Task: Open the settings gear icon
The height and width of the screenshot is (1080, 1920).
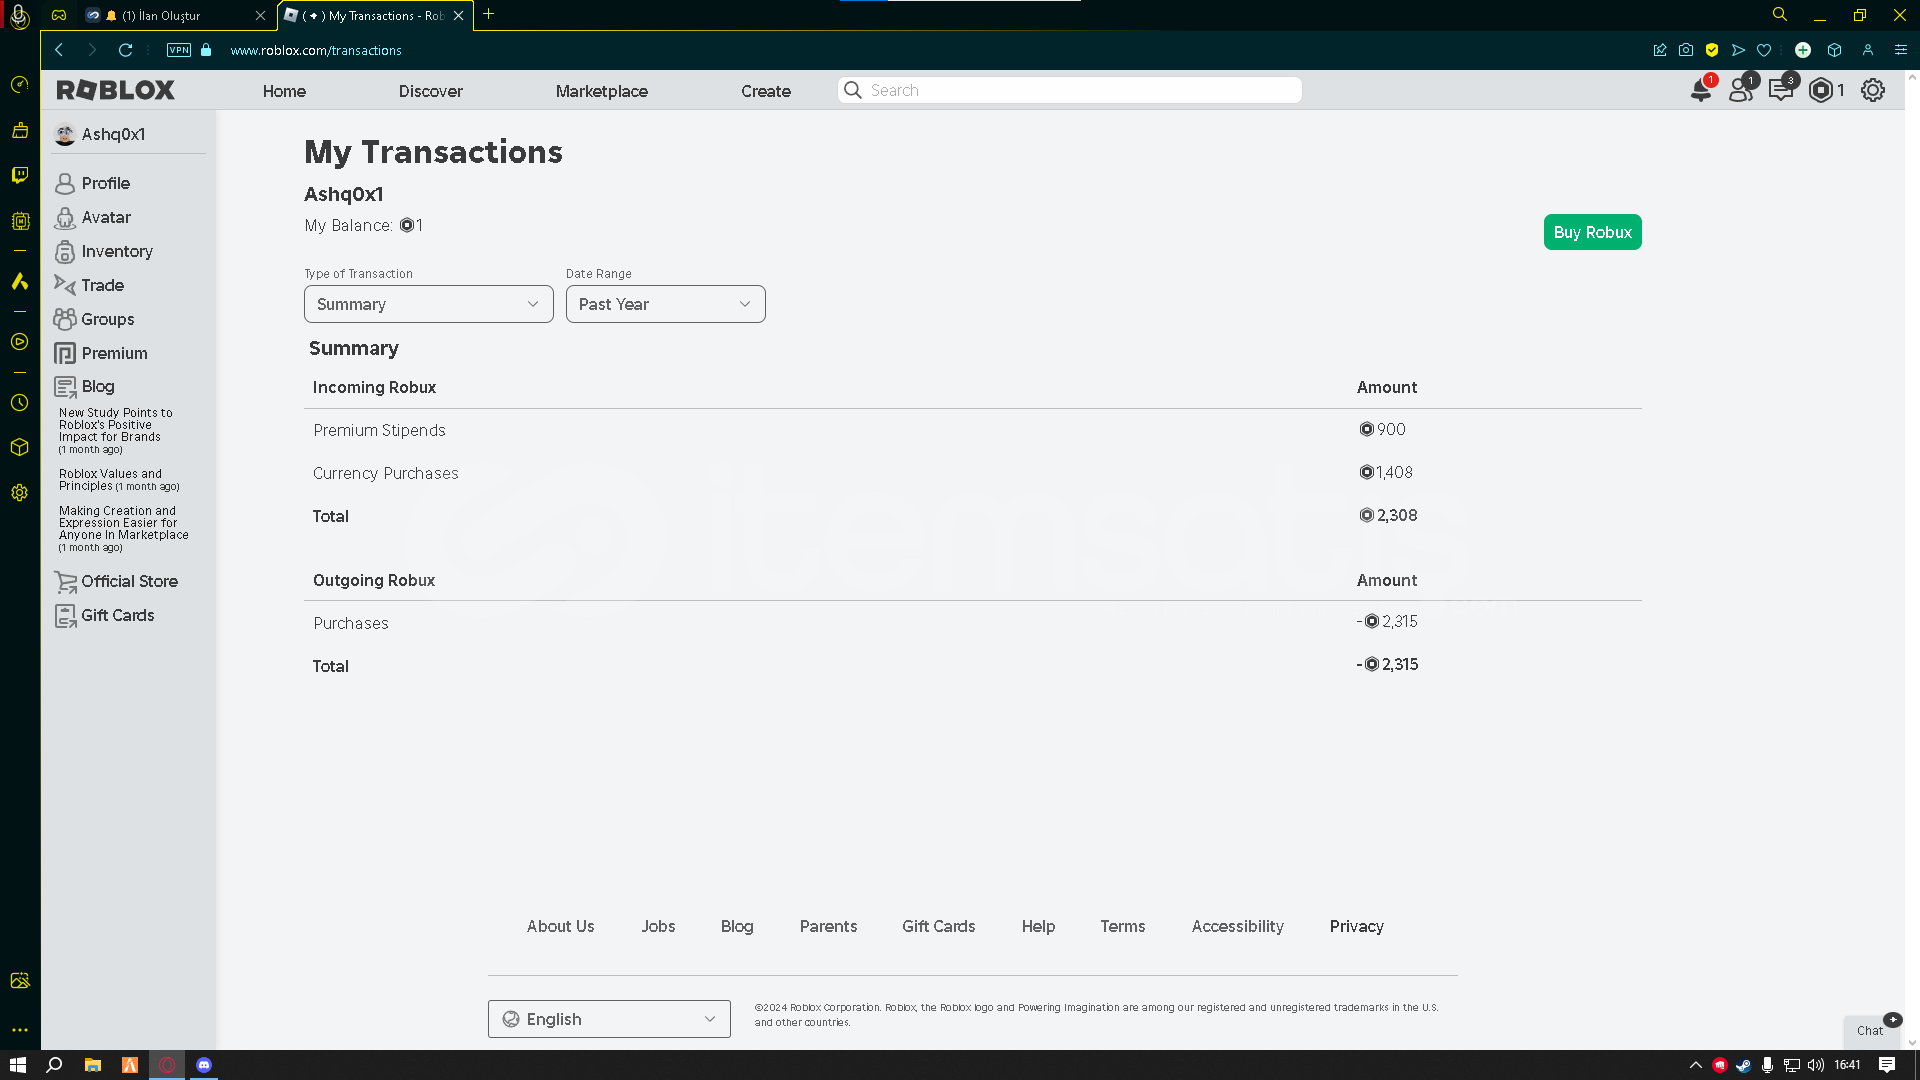Action: pyautogui.click(x=1873, y=90)
